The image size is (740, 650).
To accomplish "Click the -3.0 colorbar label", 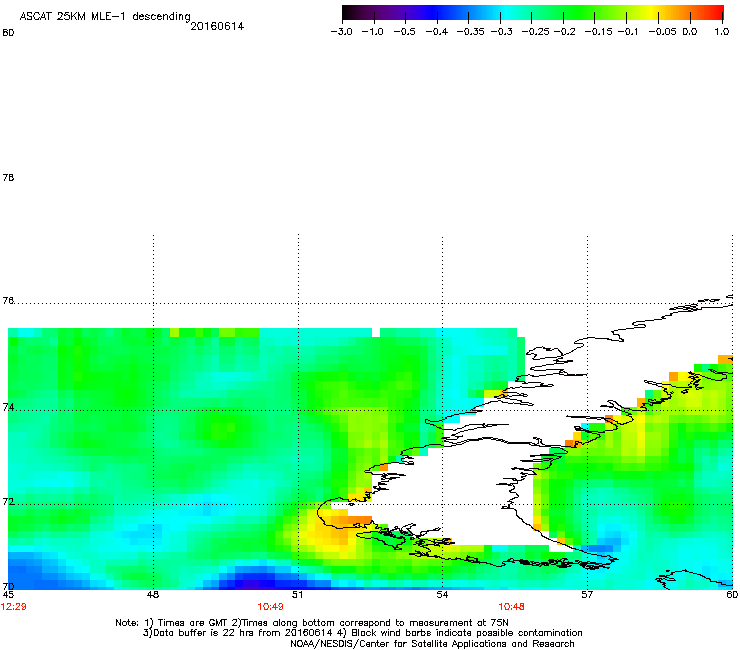I will point(341,32).
